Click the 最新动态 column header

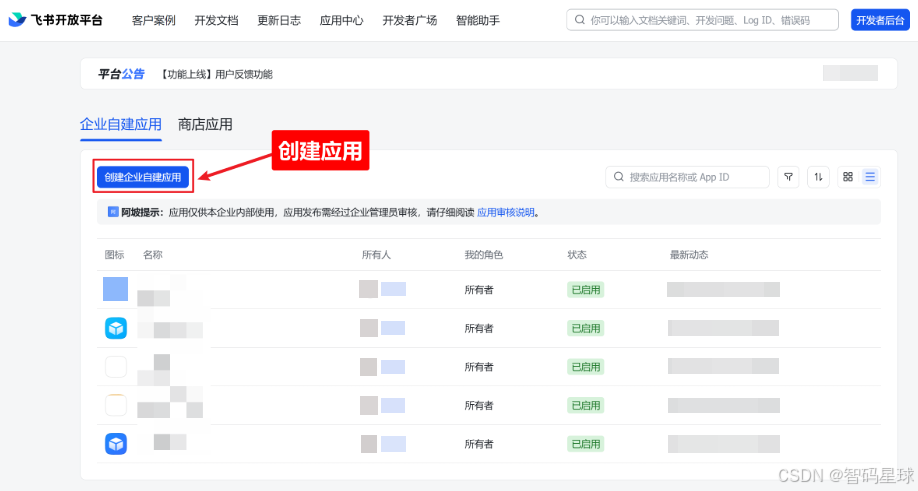689,255
